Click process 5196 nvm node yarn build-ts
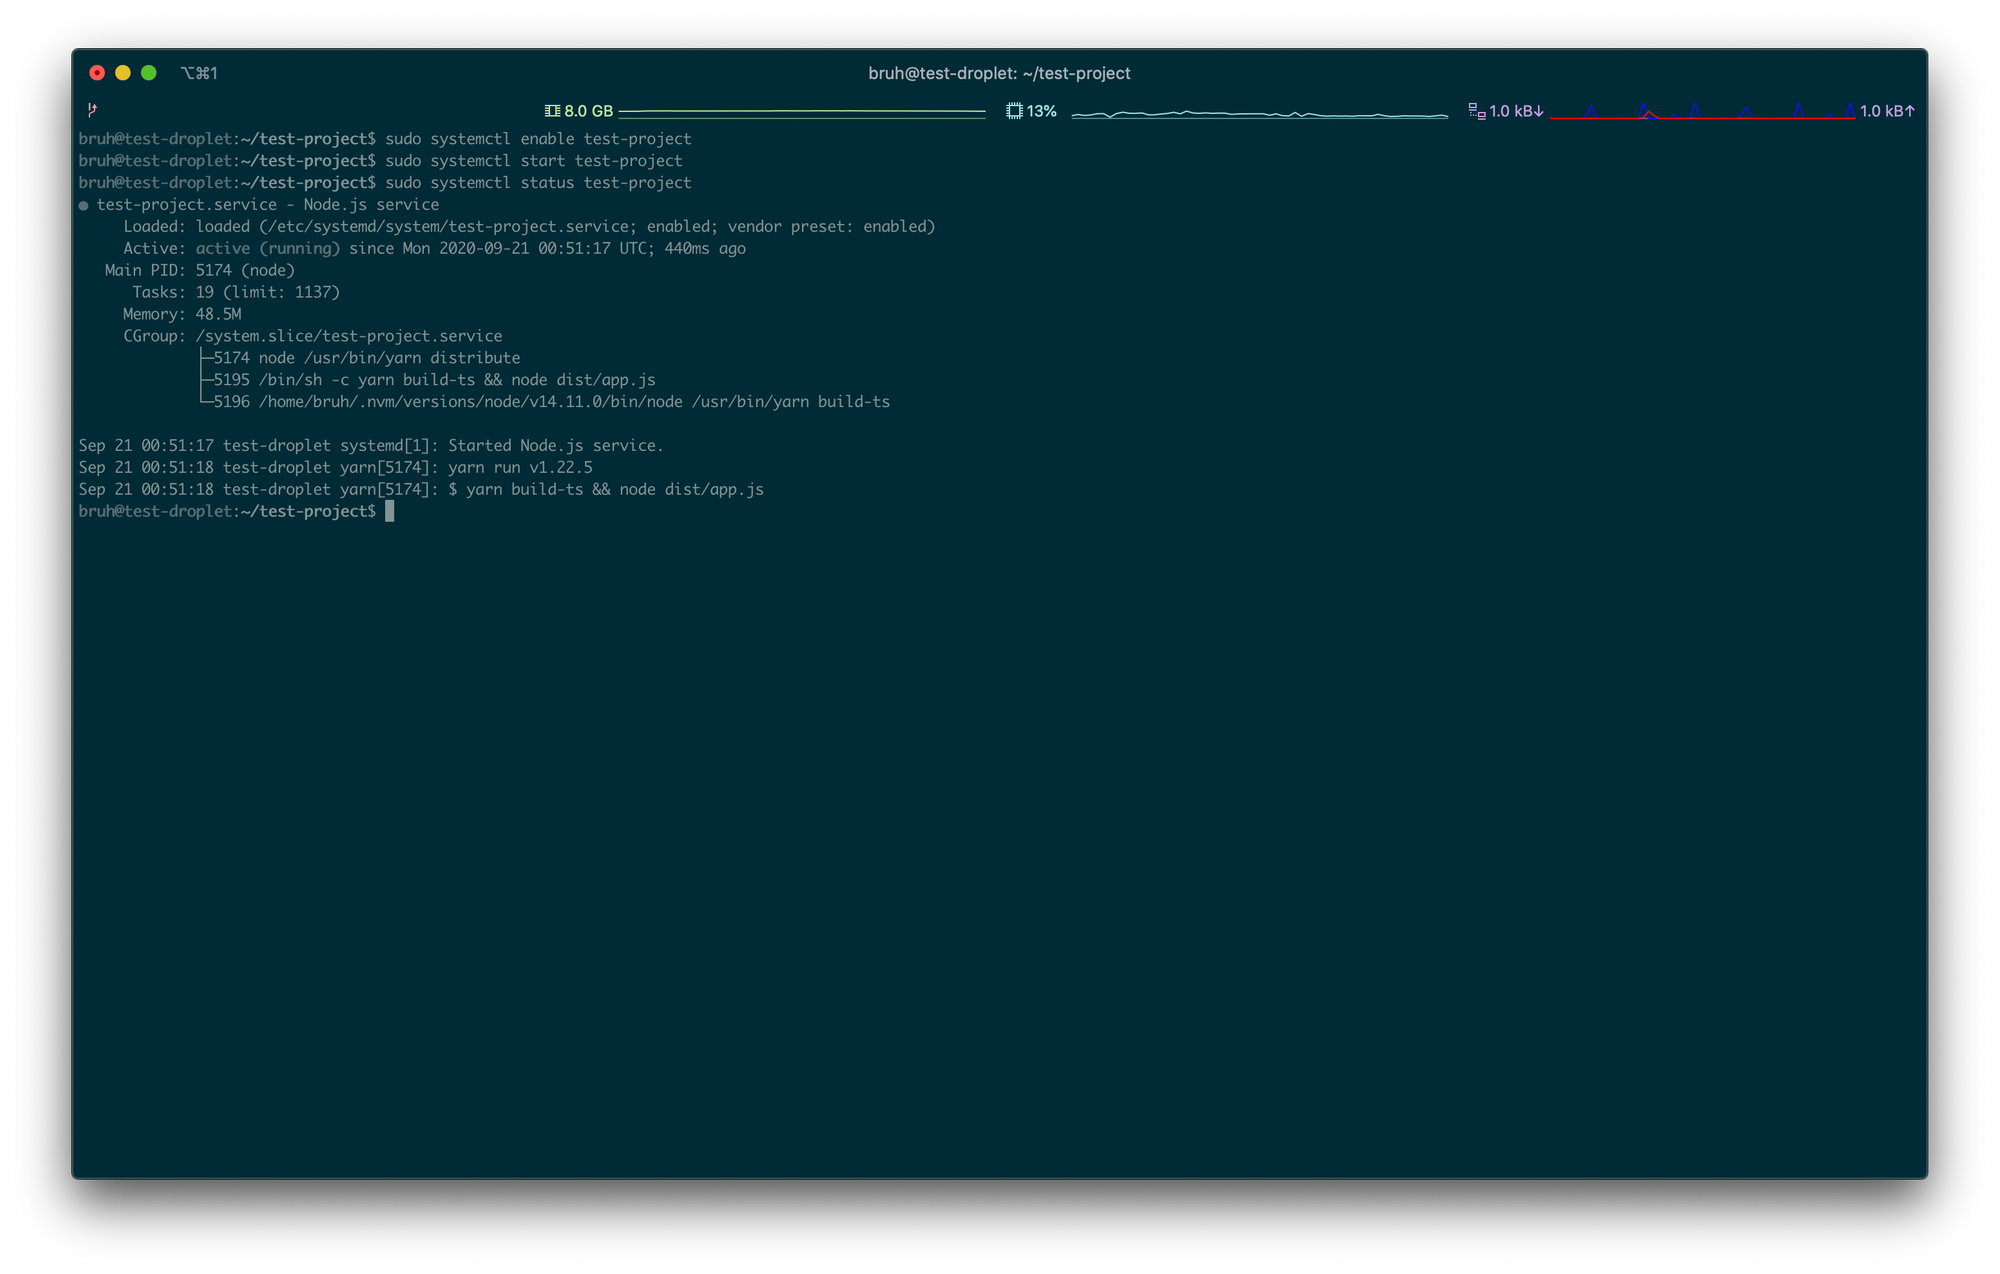This screenshot has height=1274, width=2000. [x=551, y=403]
